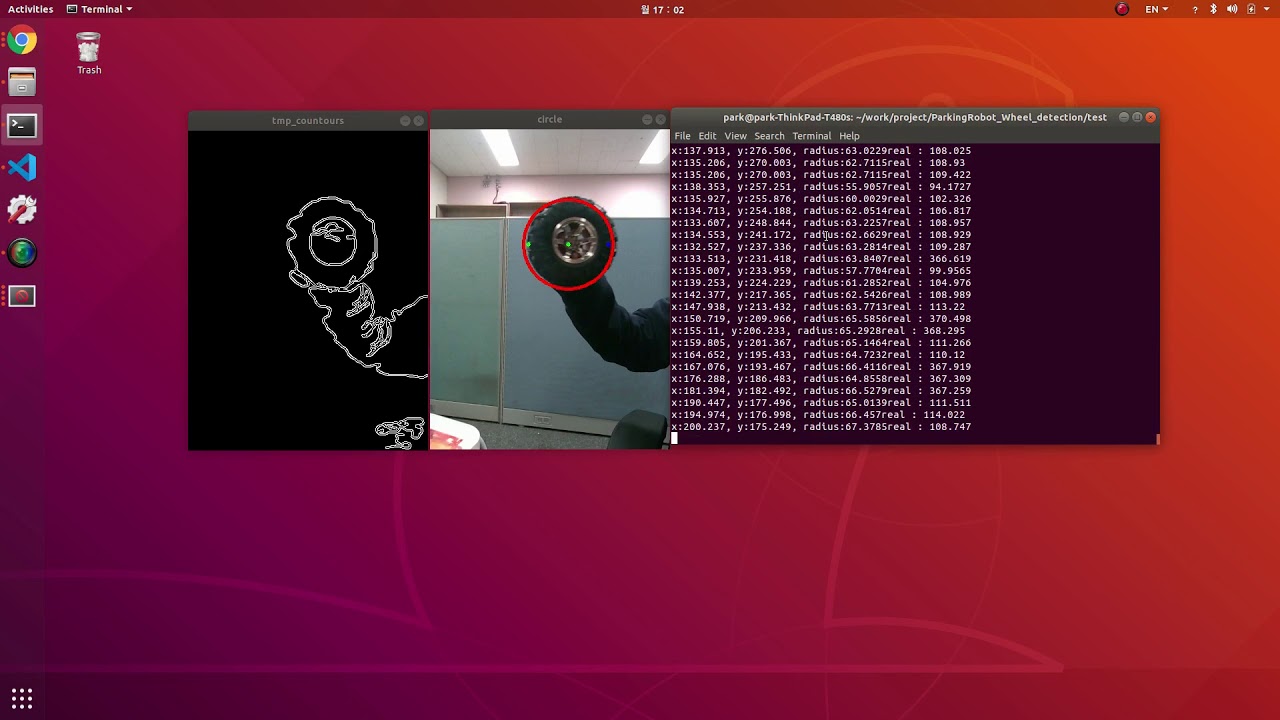
Task: Show Applications grid button
Action: 22,698
